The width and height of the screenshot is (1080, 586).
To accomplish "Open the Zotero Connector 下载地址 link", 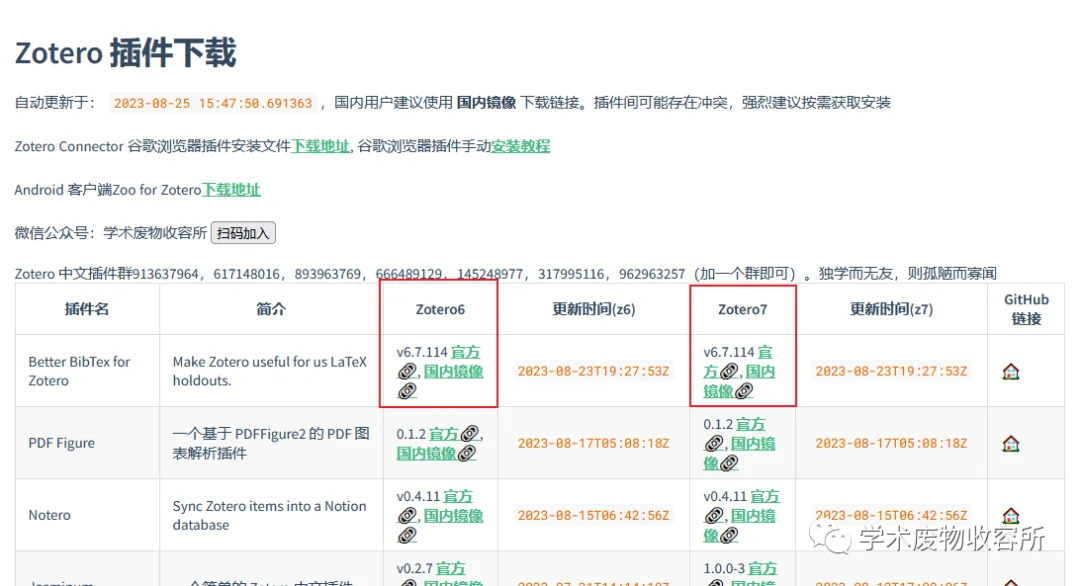I will pos(320,146).
